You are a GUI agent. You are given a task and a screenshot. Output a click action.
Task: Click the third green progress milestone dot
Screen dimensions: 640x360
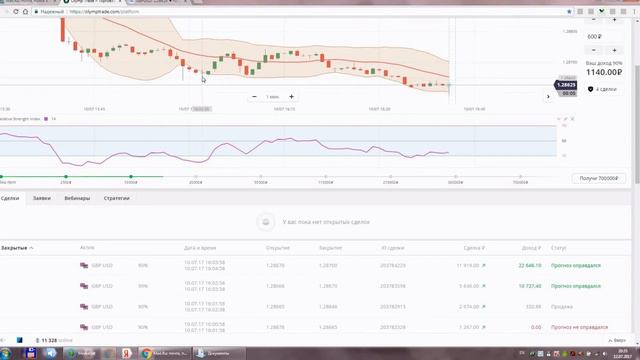click(131, 177)
